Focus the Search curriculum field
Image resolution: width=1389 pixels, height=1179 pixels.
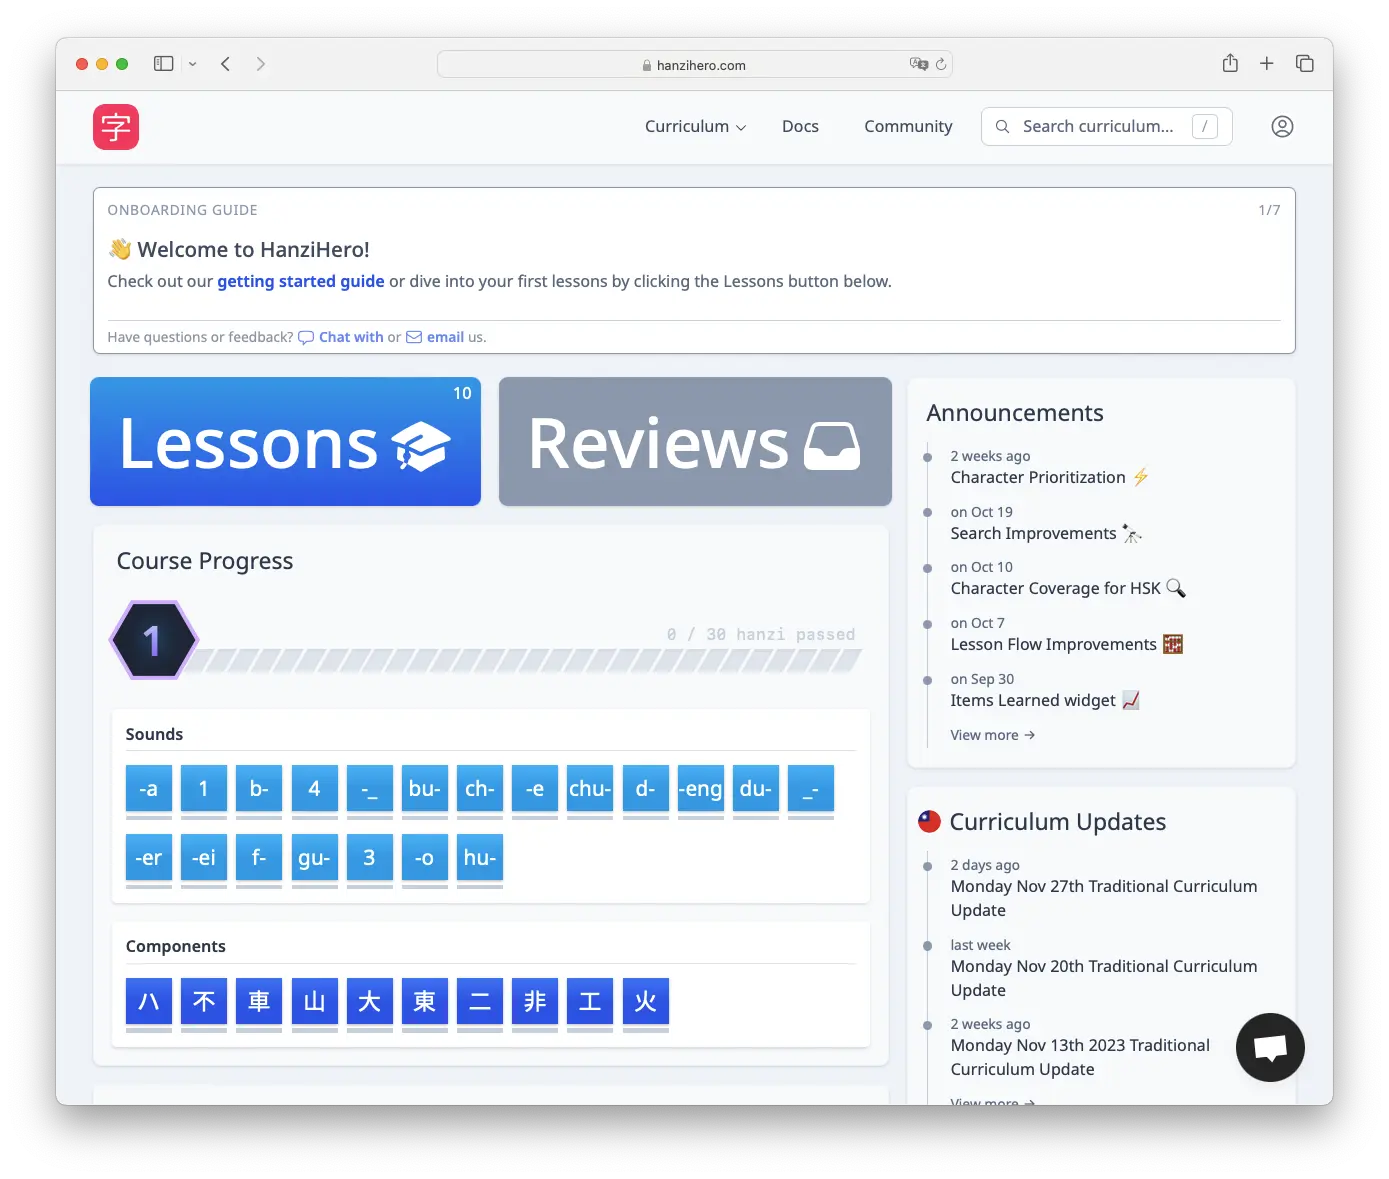click(1107, 127)
